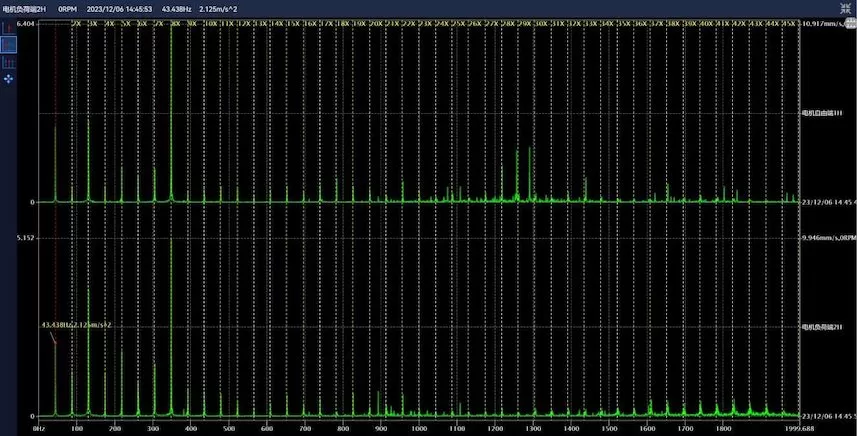Screen dimensions: 857x436
Task: Click the 6.404 upper chart scale value
Action: tap(26, 23)
